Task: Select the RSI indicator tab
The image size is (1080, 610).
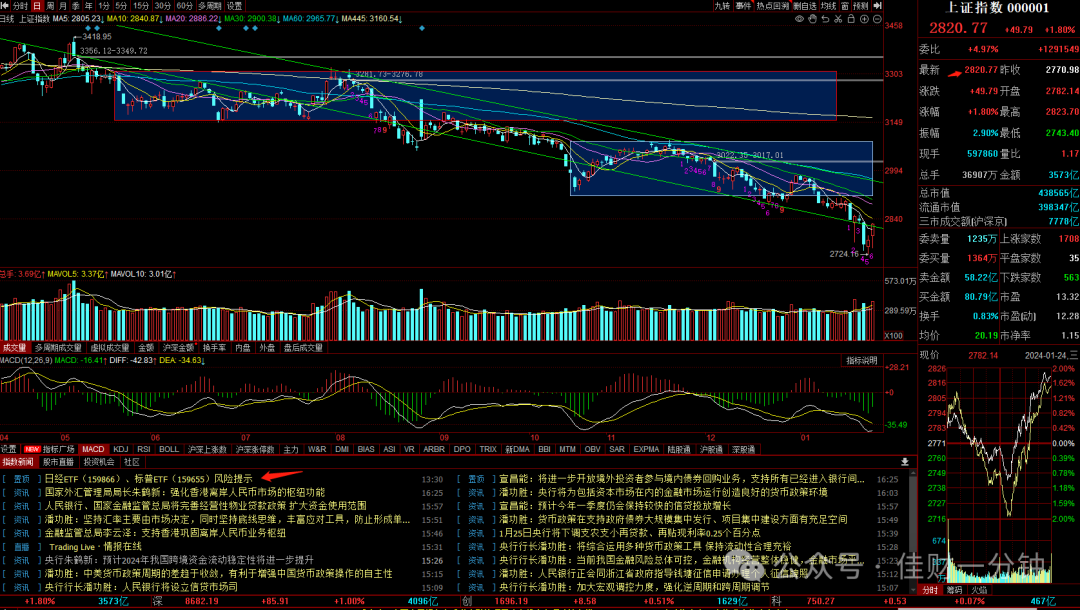Action: [x=143, y=449]
